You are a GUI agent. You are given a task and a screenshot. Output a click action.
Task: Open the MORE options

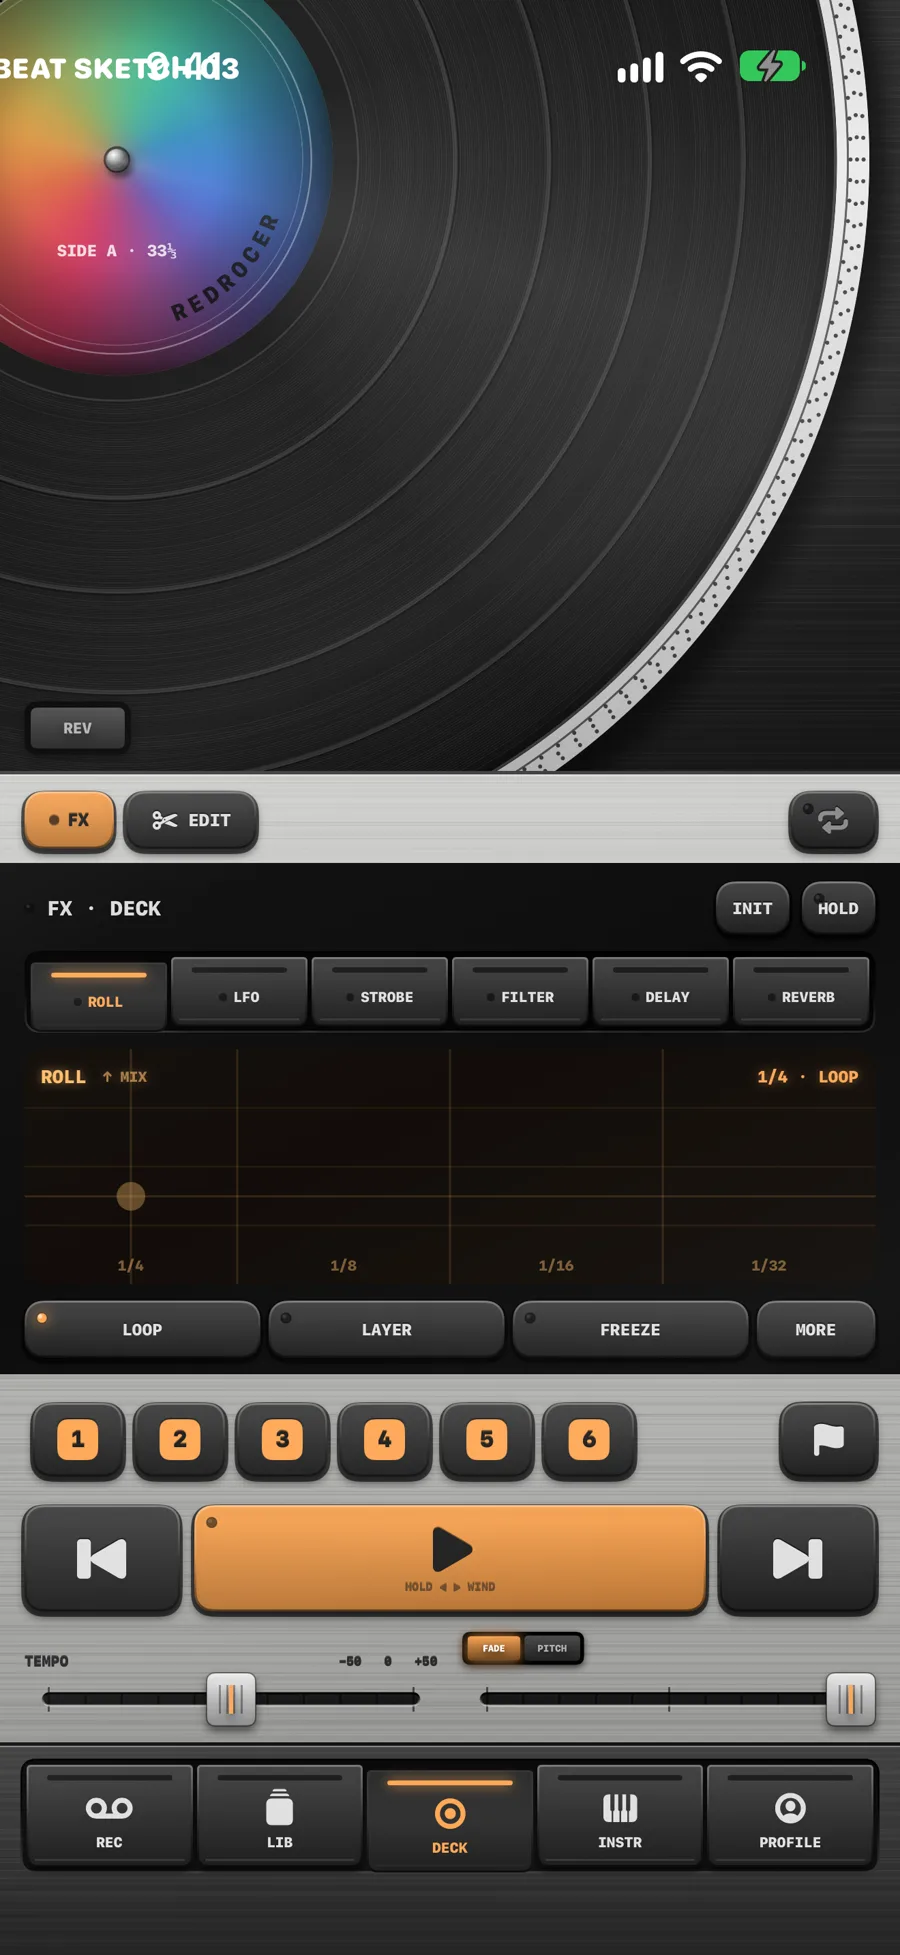pyautogui.click(x=816, y=1329)
